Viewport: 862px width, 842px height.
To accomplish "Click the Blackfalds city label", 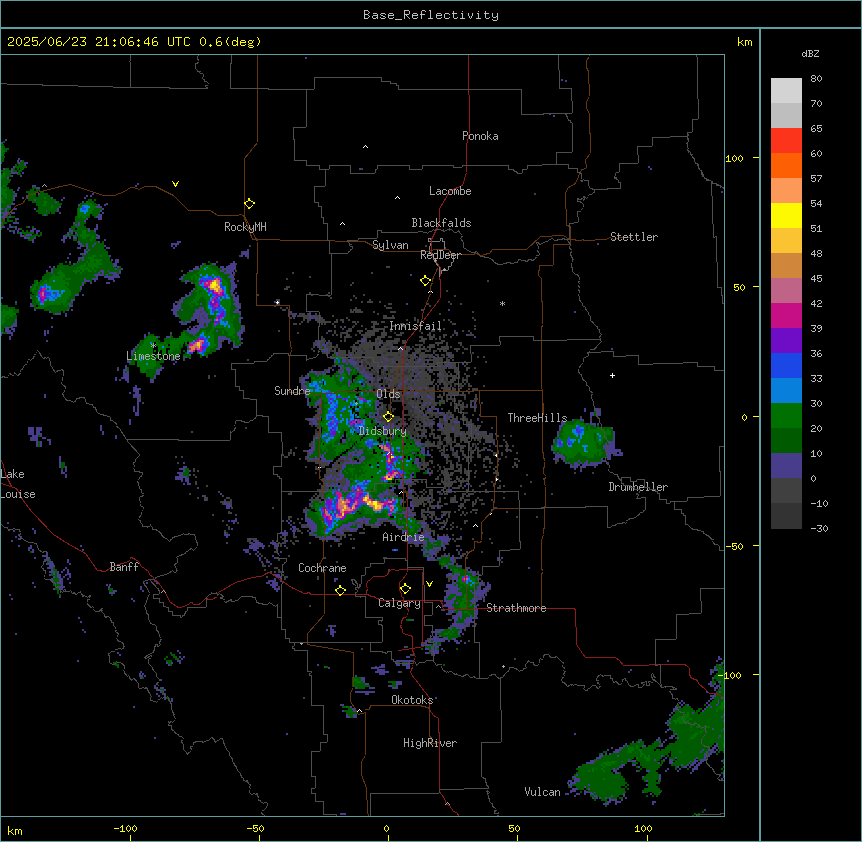I will point(441,223).
